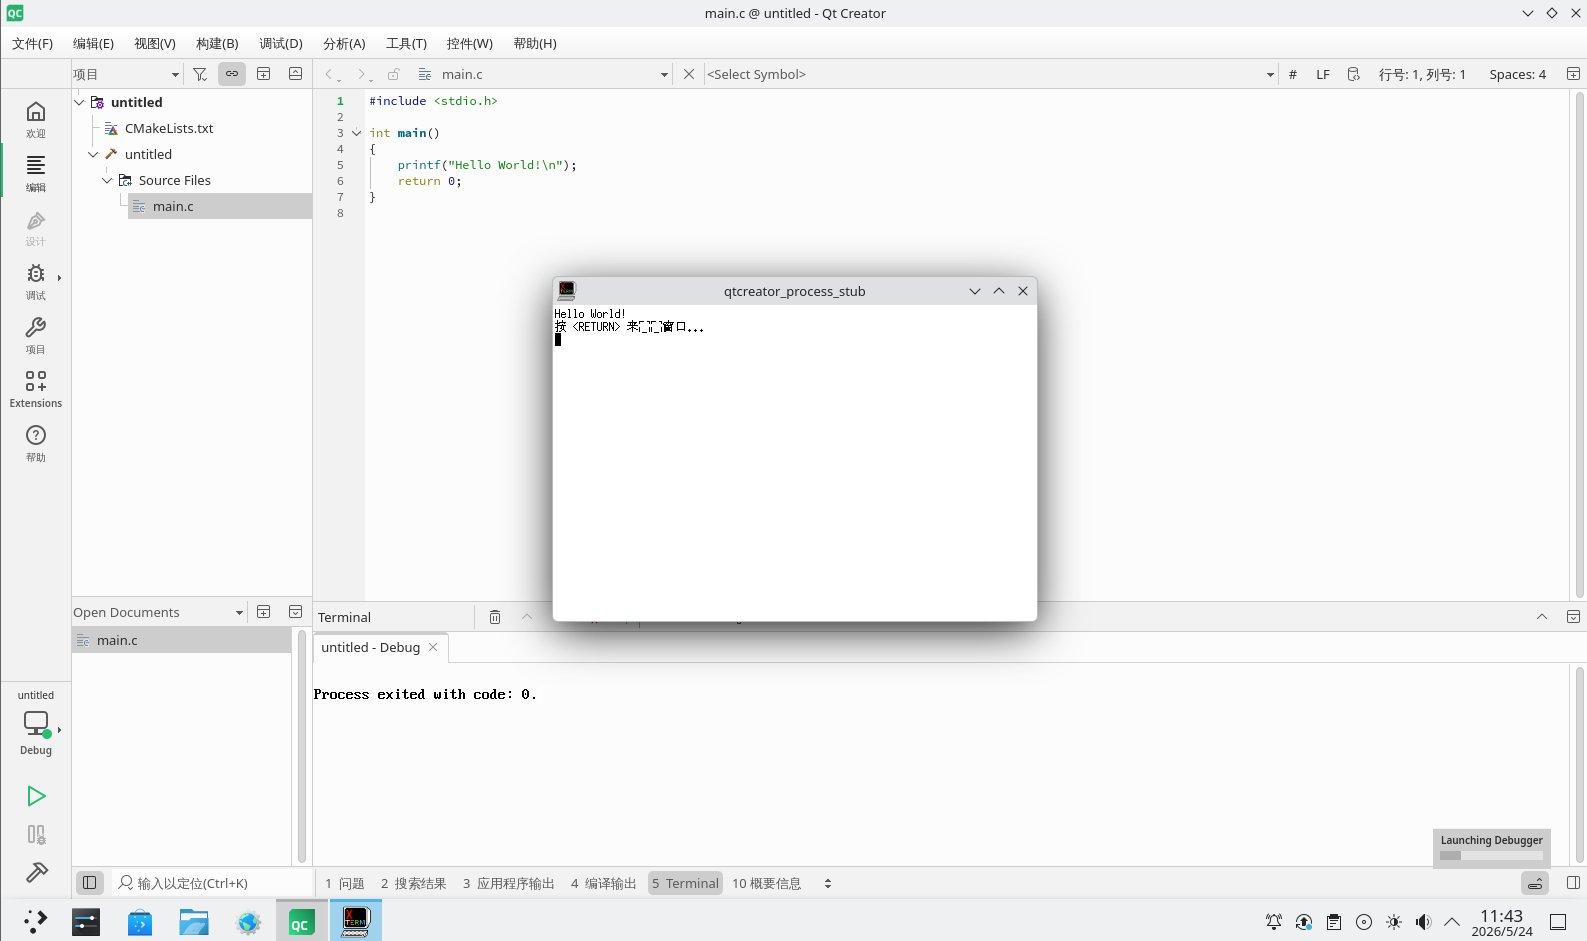Collapse the untitled target node
Screen dimensions: 1587x941
(x=94, y=154)
